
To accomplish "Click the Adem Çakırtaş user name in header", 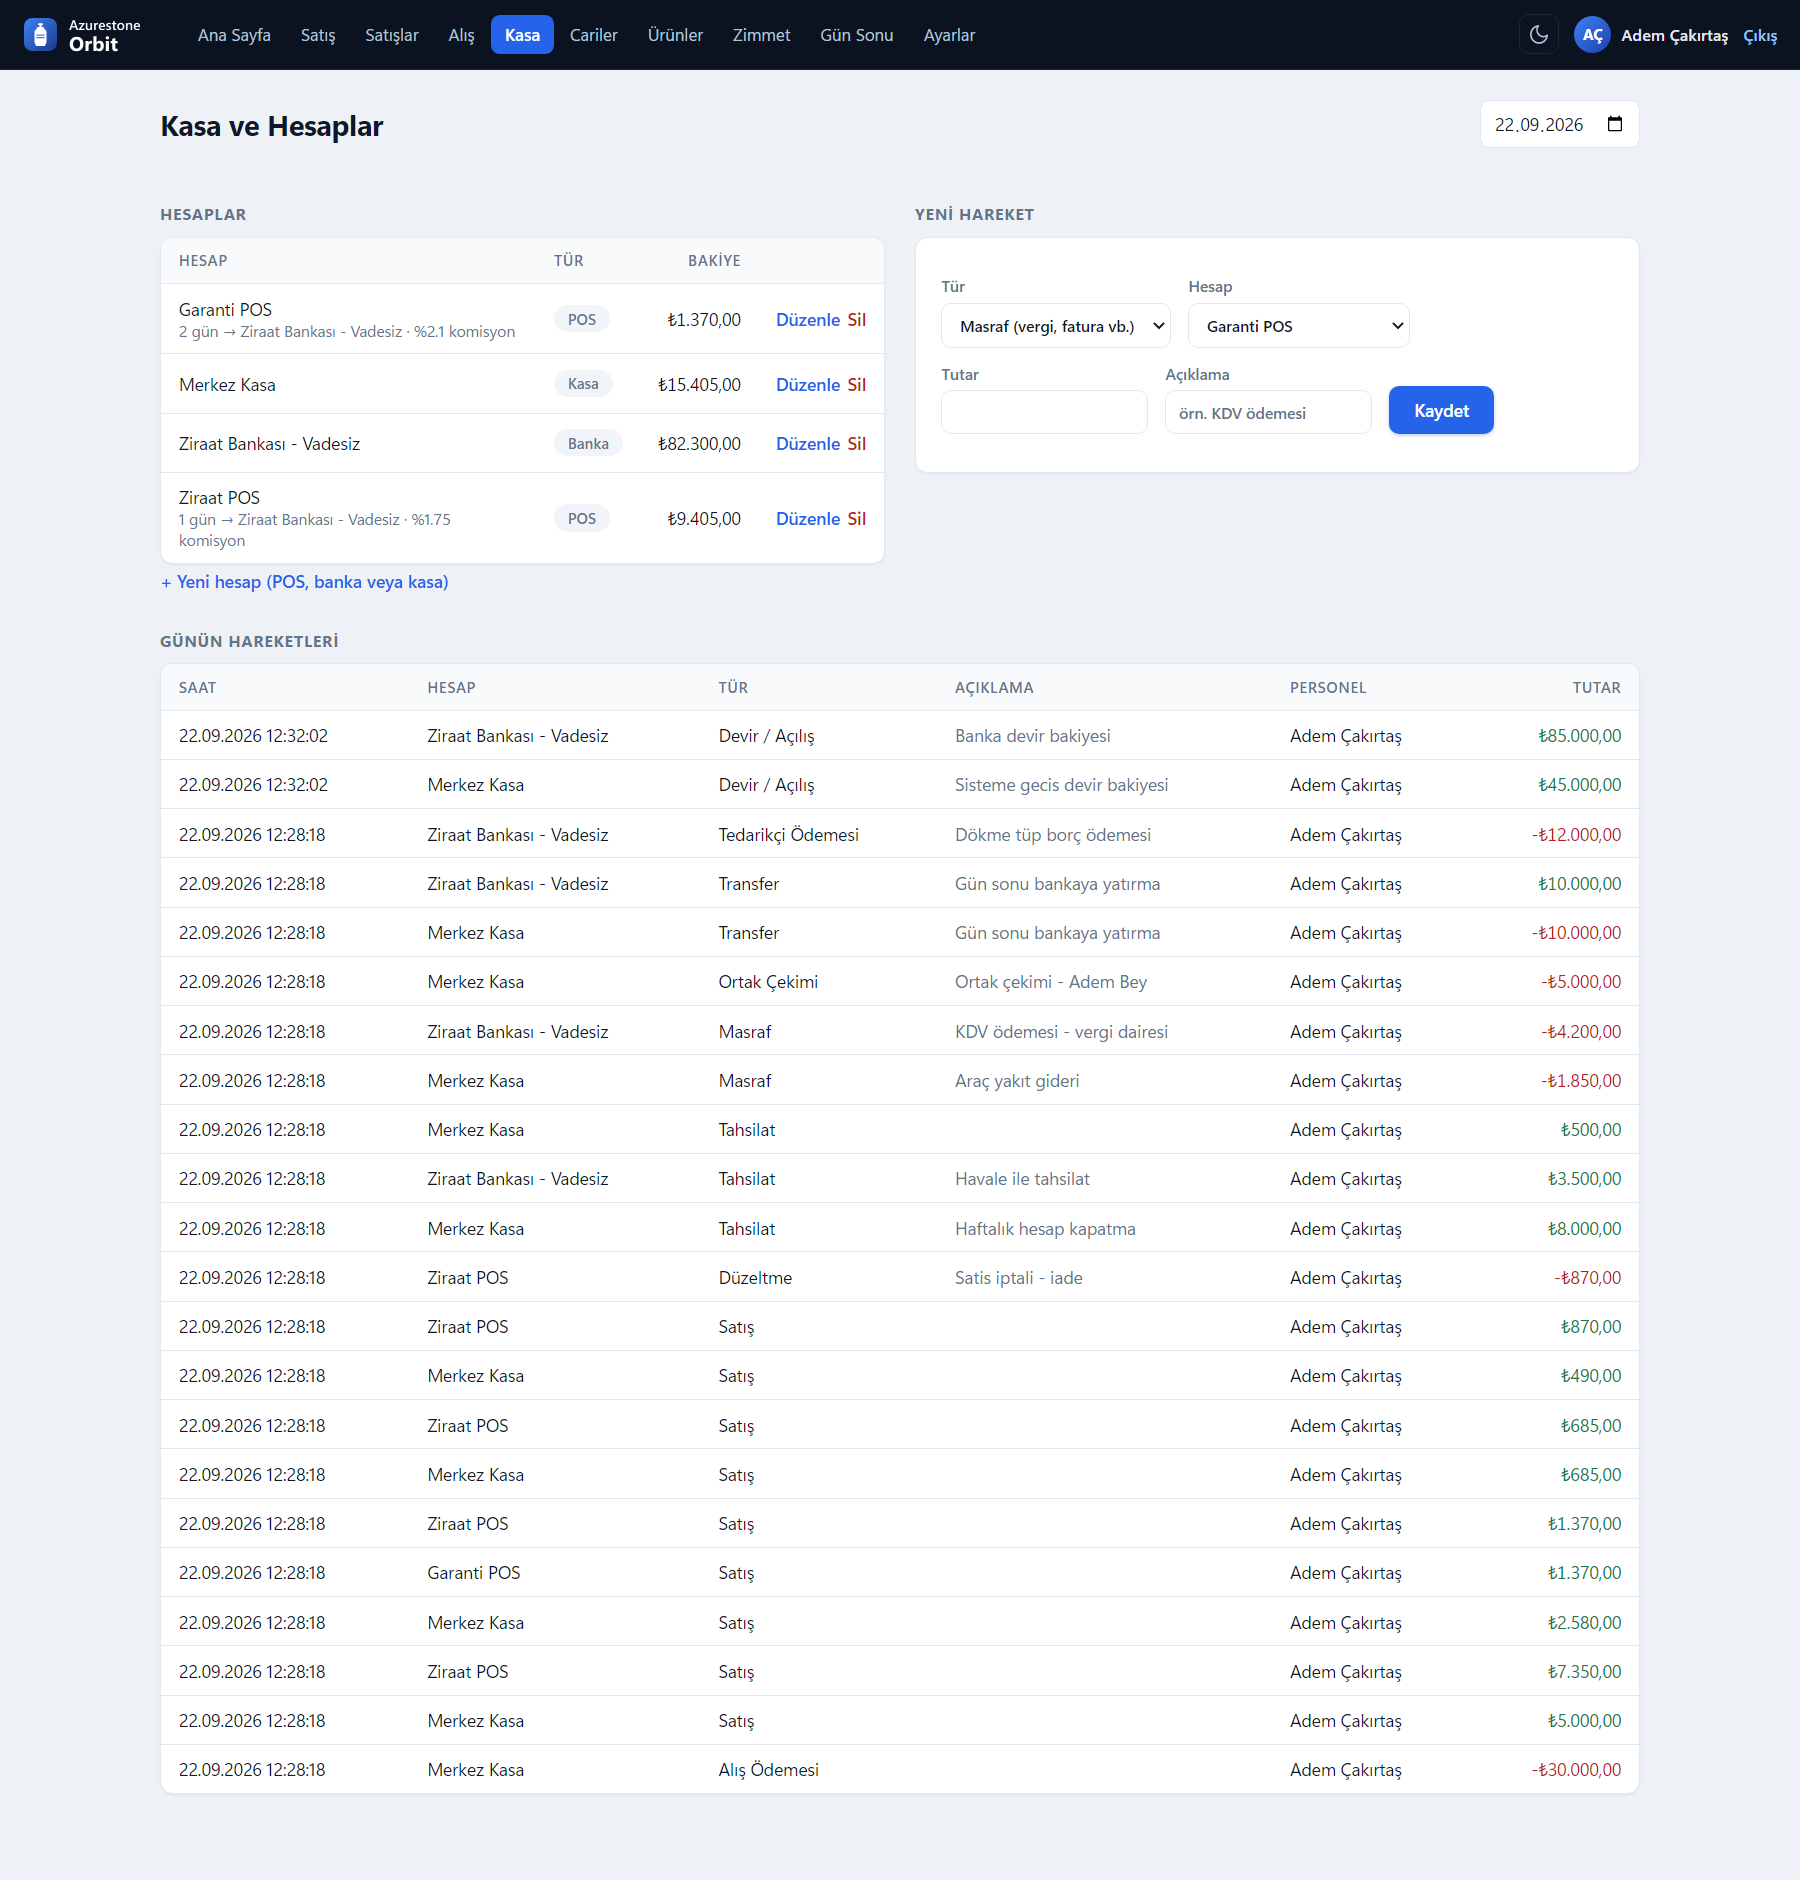I will point(1674,36).
